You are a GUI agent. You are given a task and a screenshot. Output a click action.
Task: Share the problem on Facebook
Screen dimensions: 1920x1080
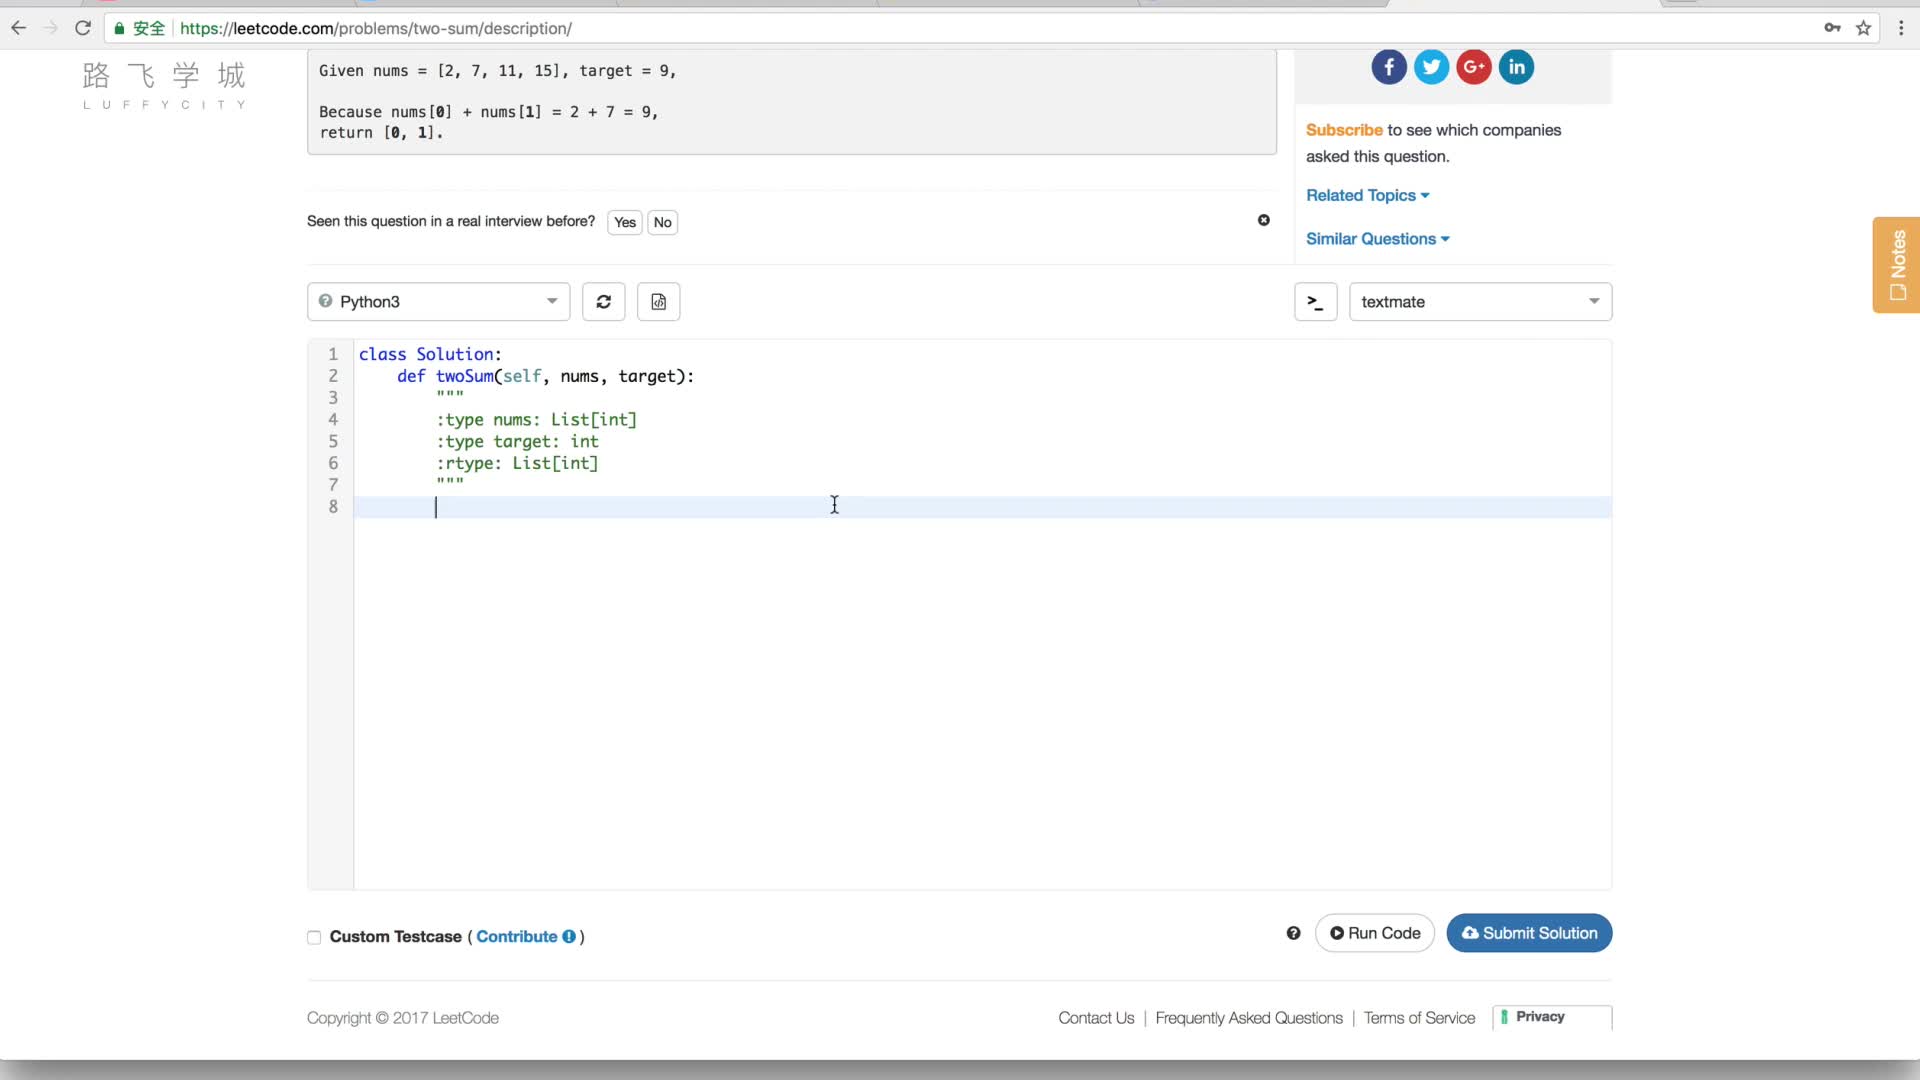[x=1388, y=67]
